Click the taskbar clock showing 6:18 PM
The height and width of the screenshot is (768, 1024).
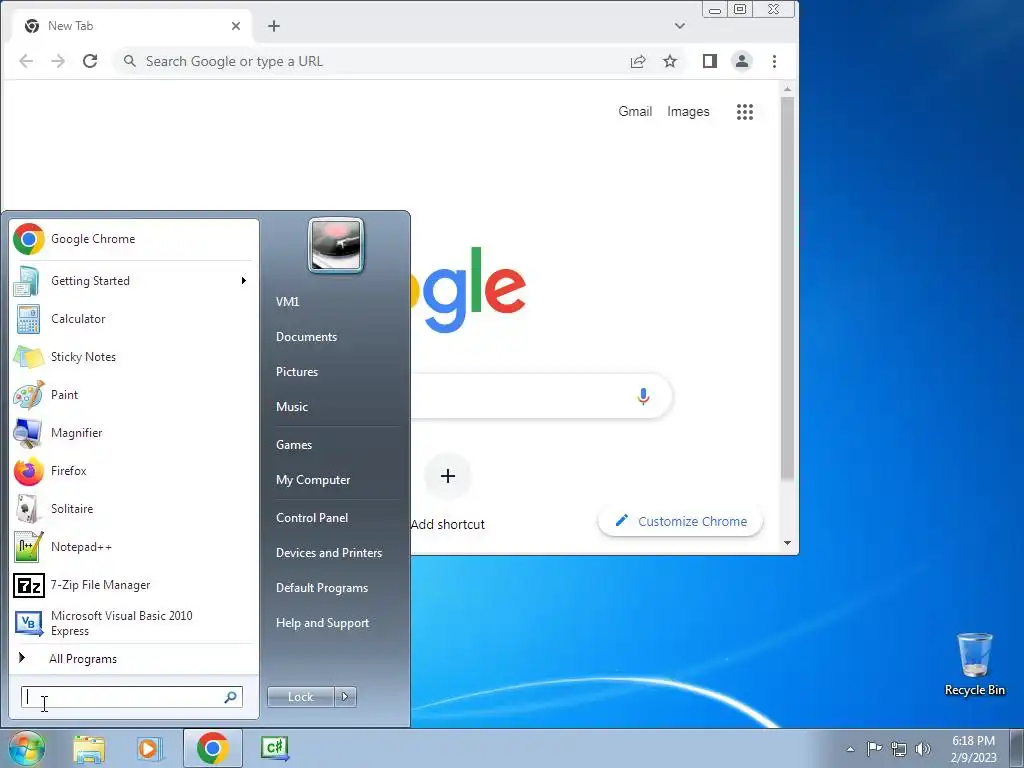[973, 749]
